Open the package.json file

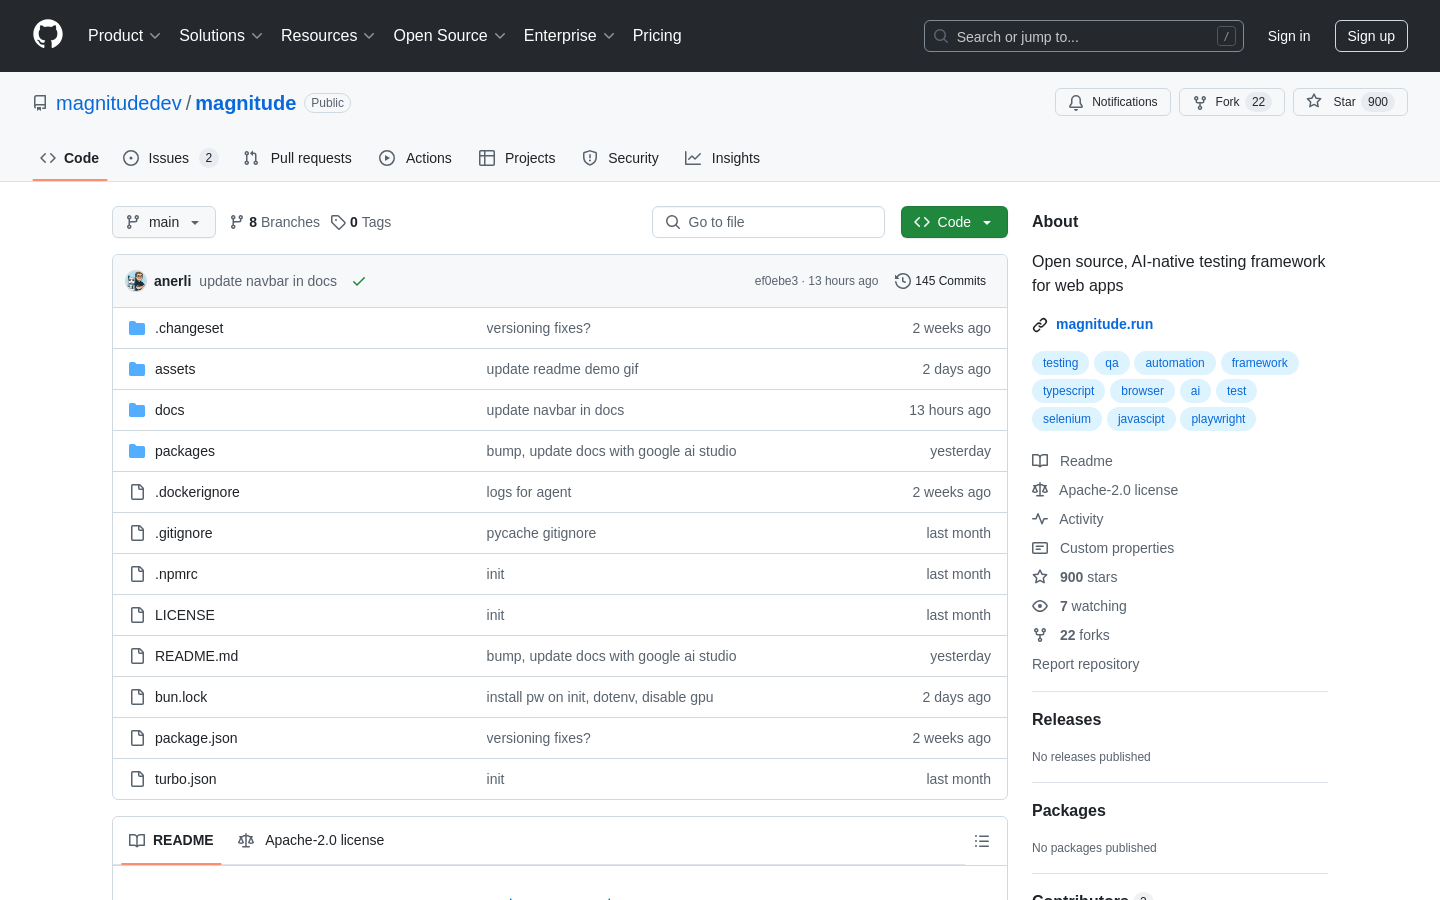click(x=196, y=738)
